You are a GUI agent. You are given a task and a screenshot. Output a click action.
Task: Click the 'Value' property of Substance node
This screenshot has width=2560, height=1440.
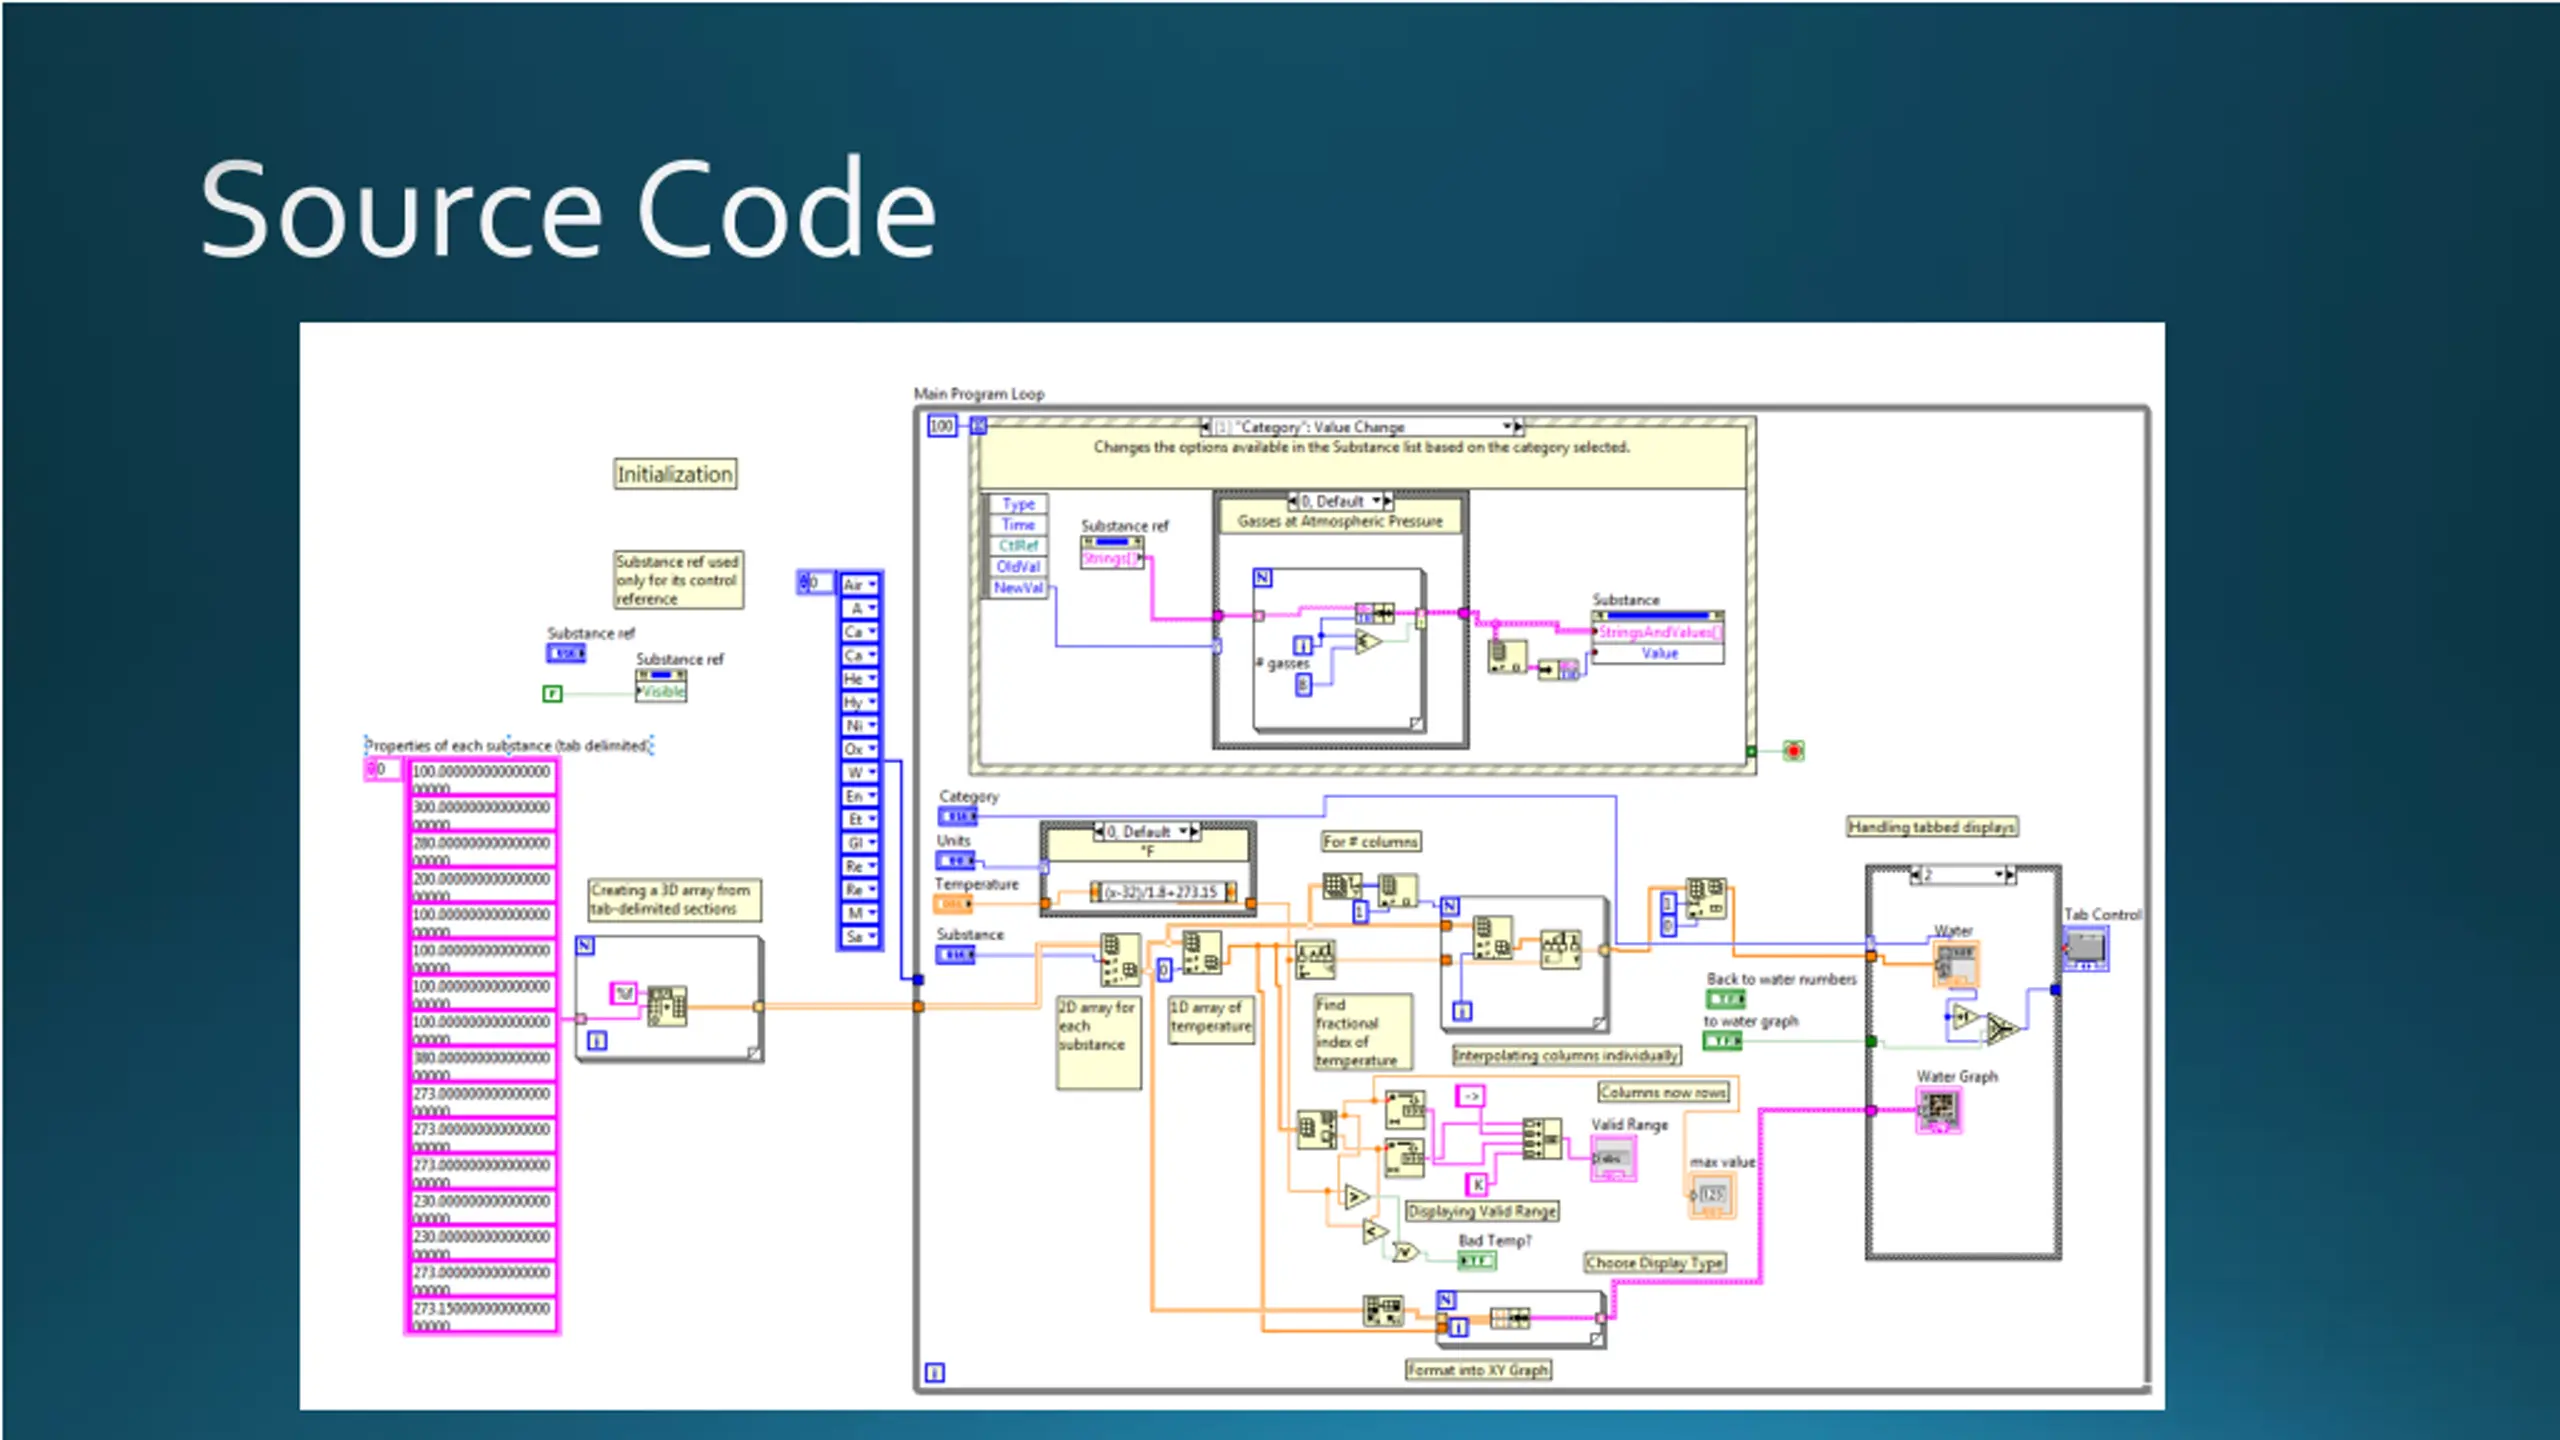(1658, 653)
